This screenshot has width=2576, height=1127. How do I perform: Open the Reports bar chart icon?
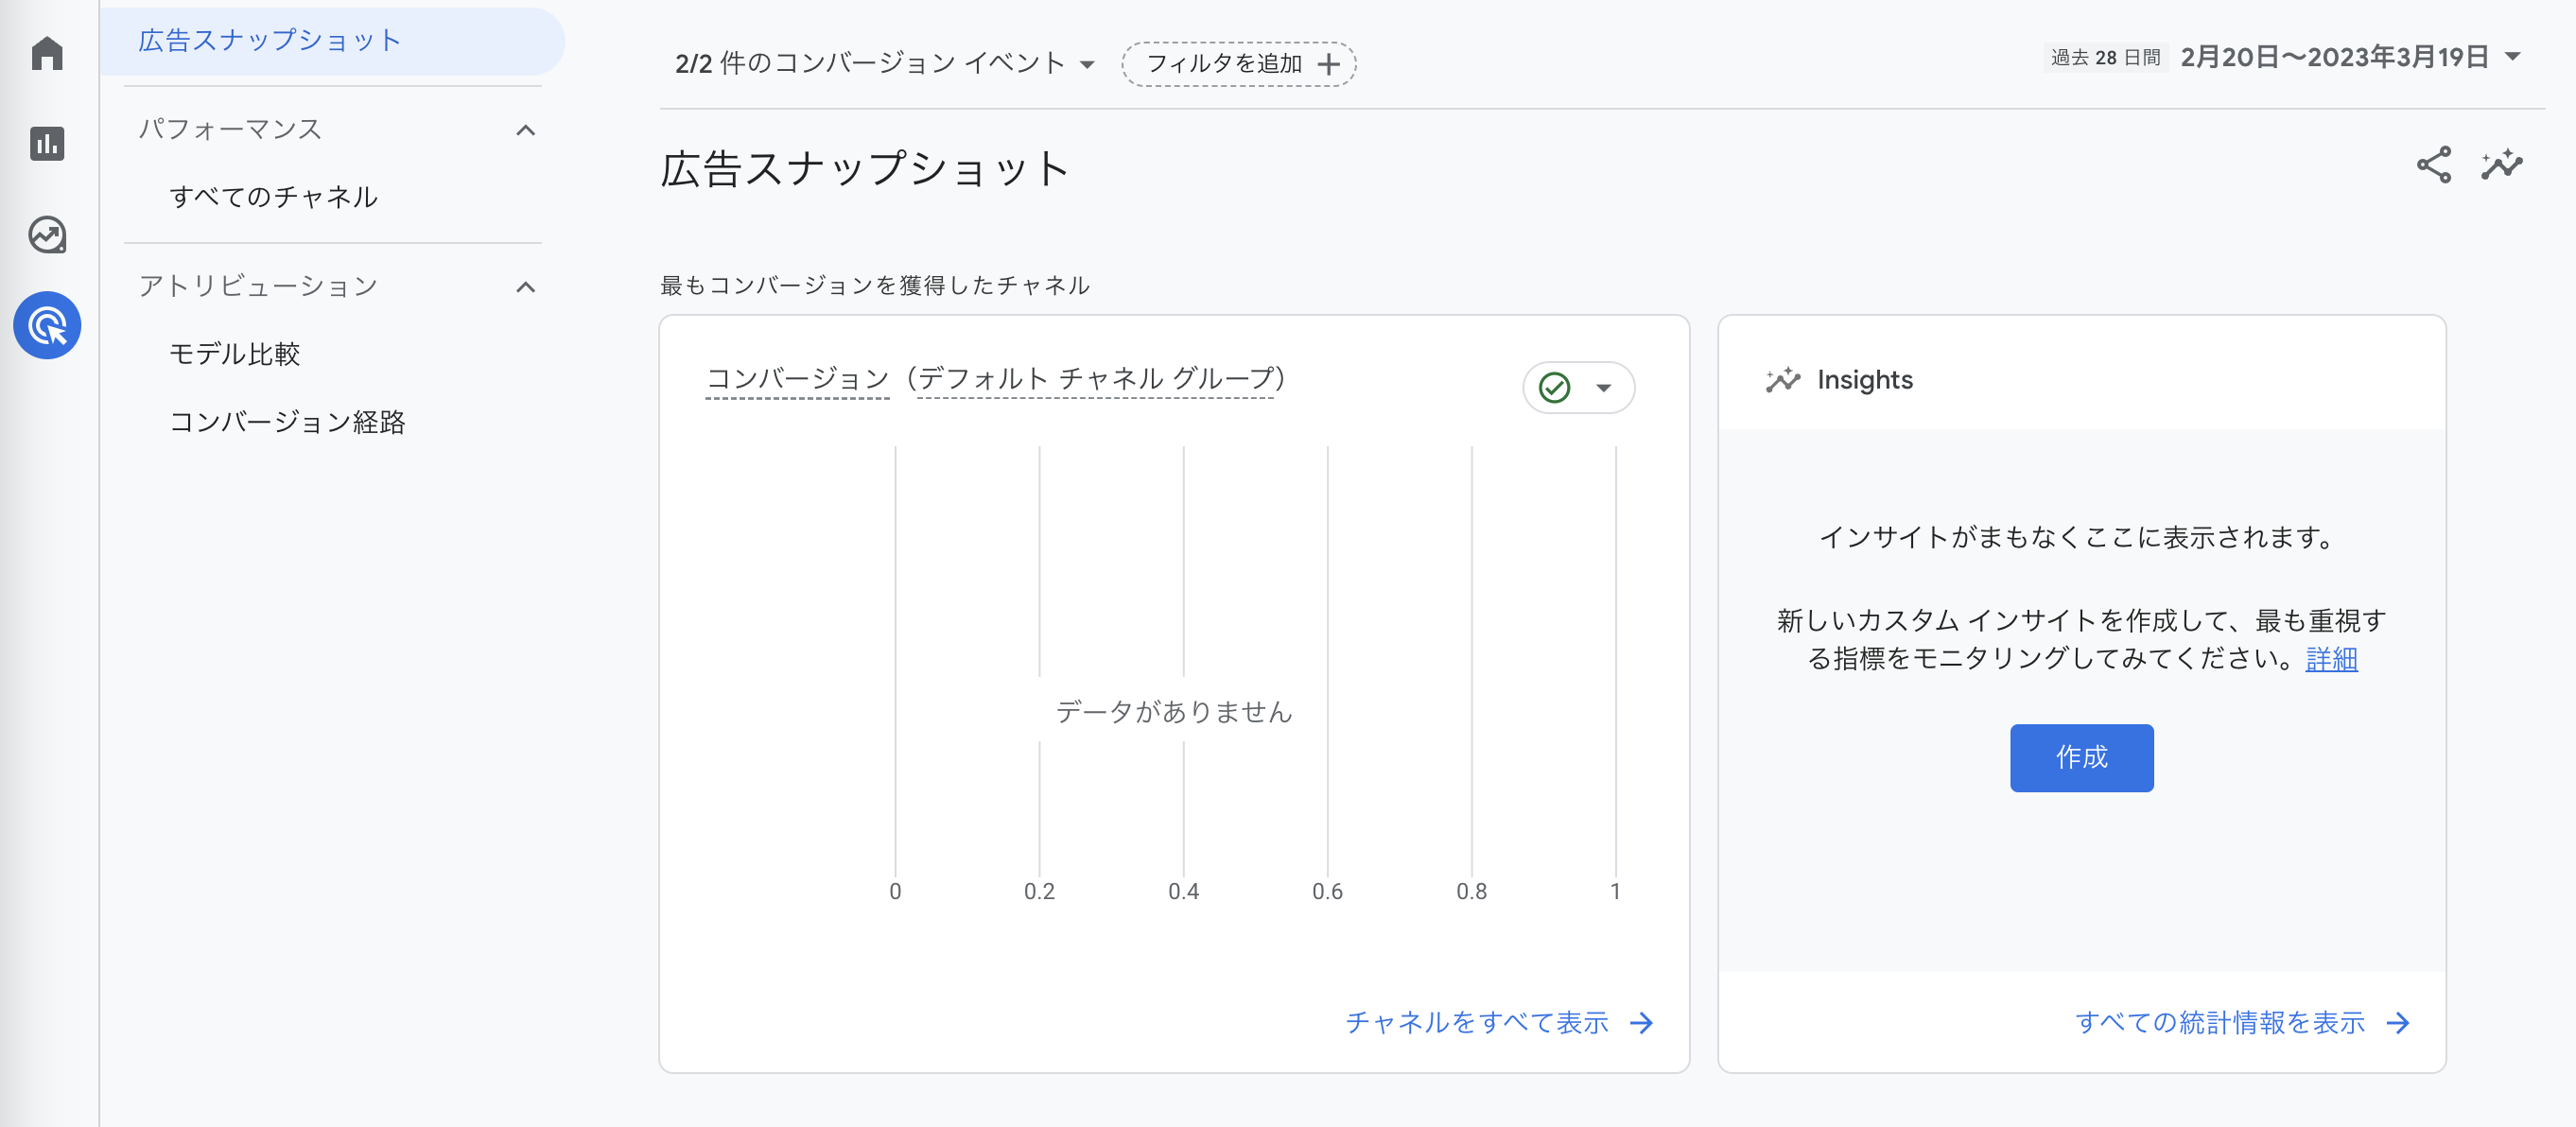click(x=47, y=144)
